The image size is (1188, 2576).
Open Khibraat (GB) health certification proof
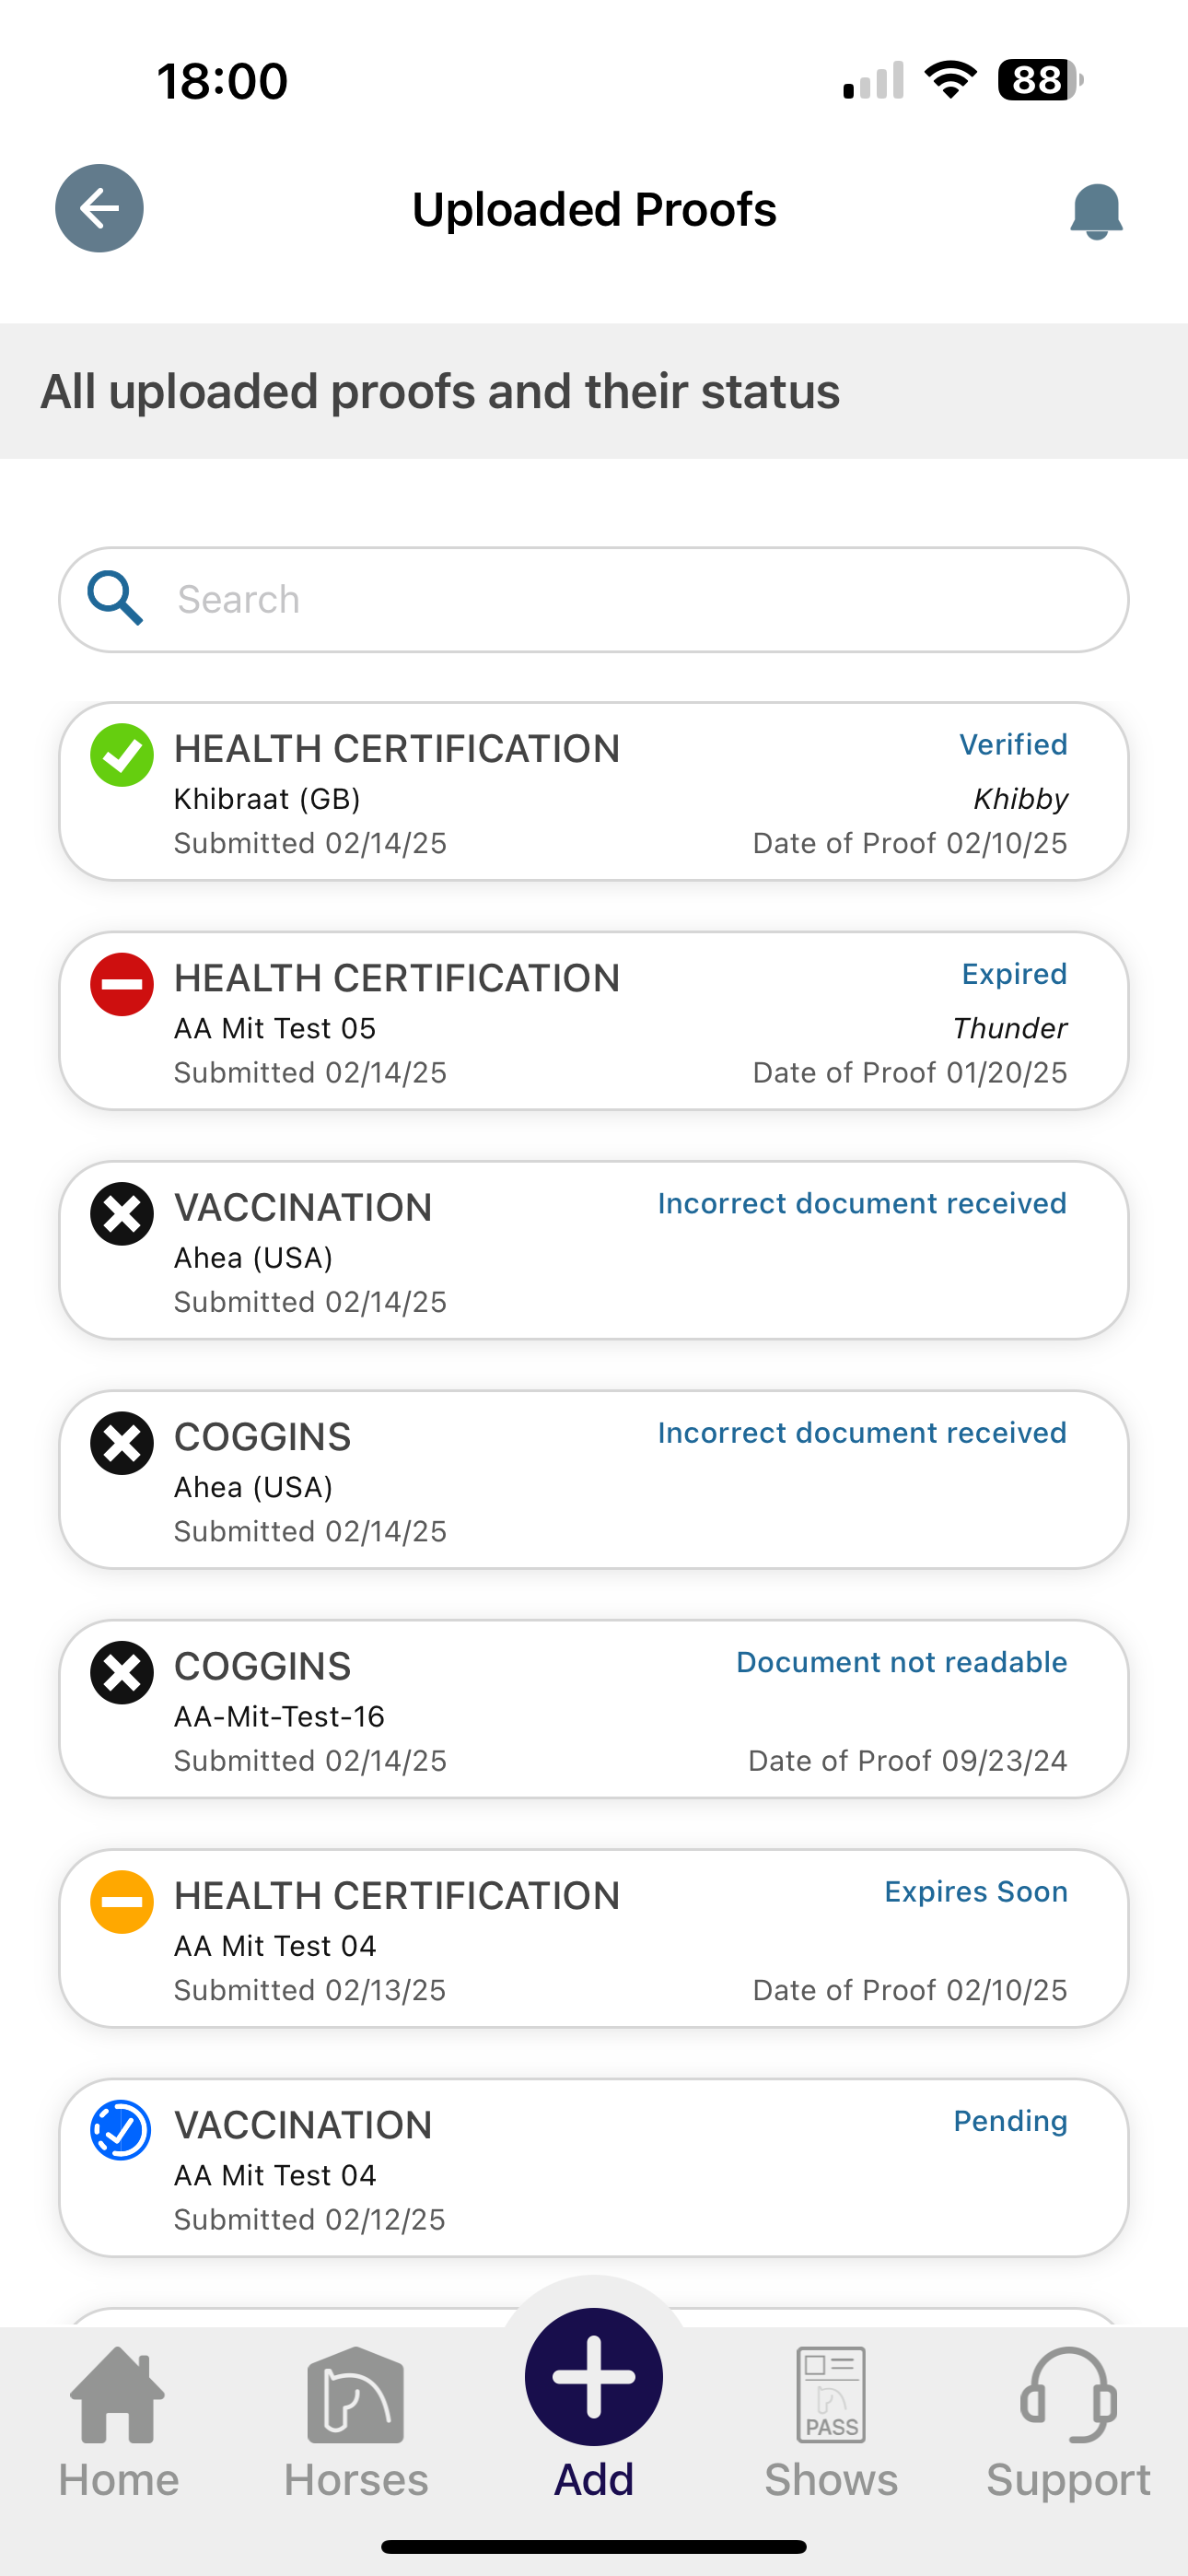tap(594, 791)
